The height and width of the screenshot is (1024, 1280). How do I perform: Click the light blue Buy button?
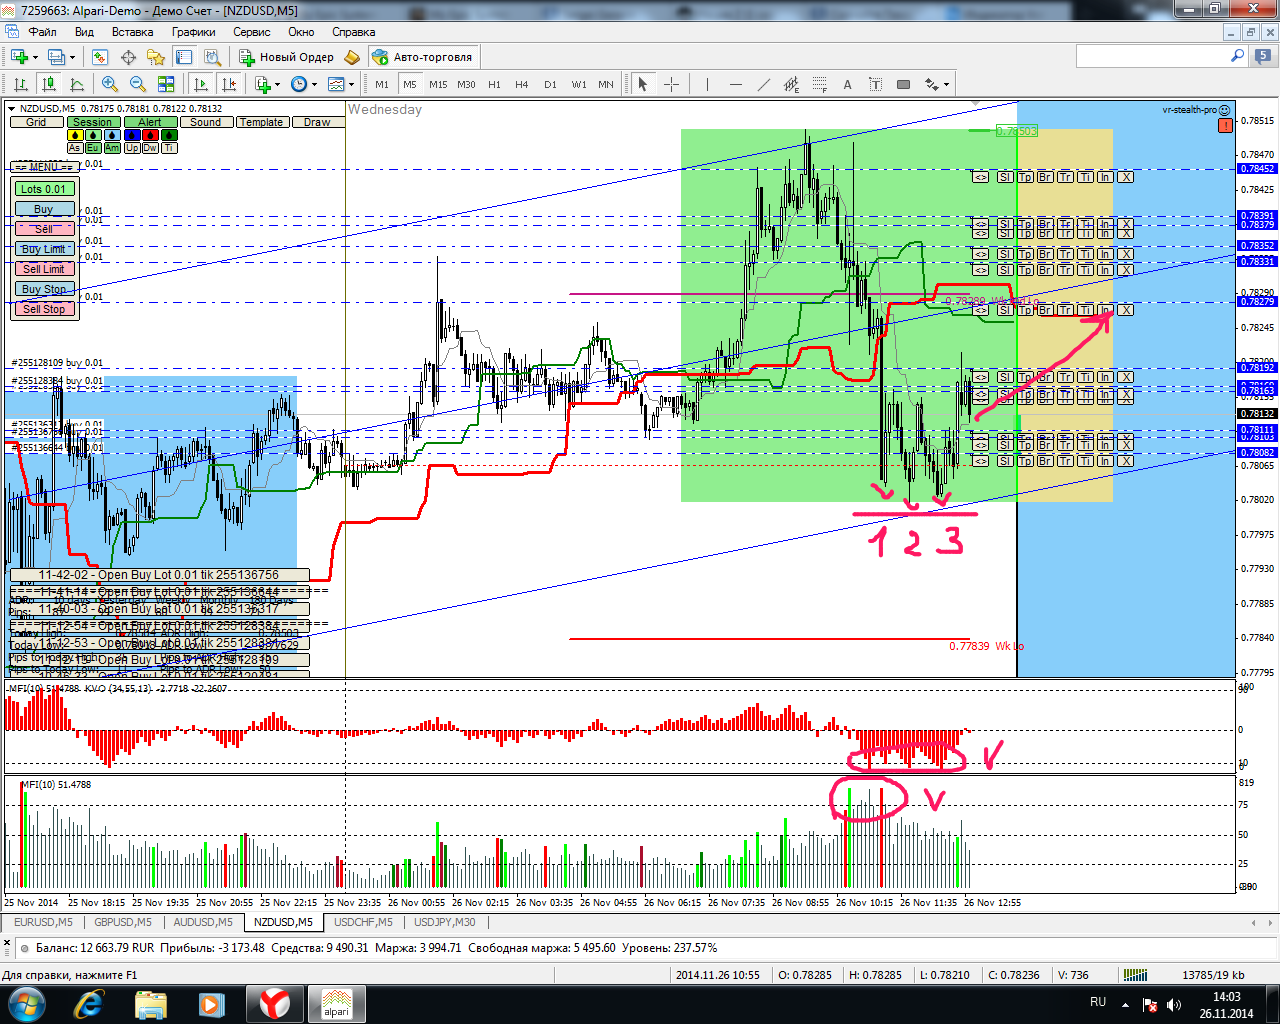coord(44,209)
